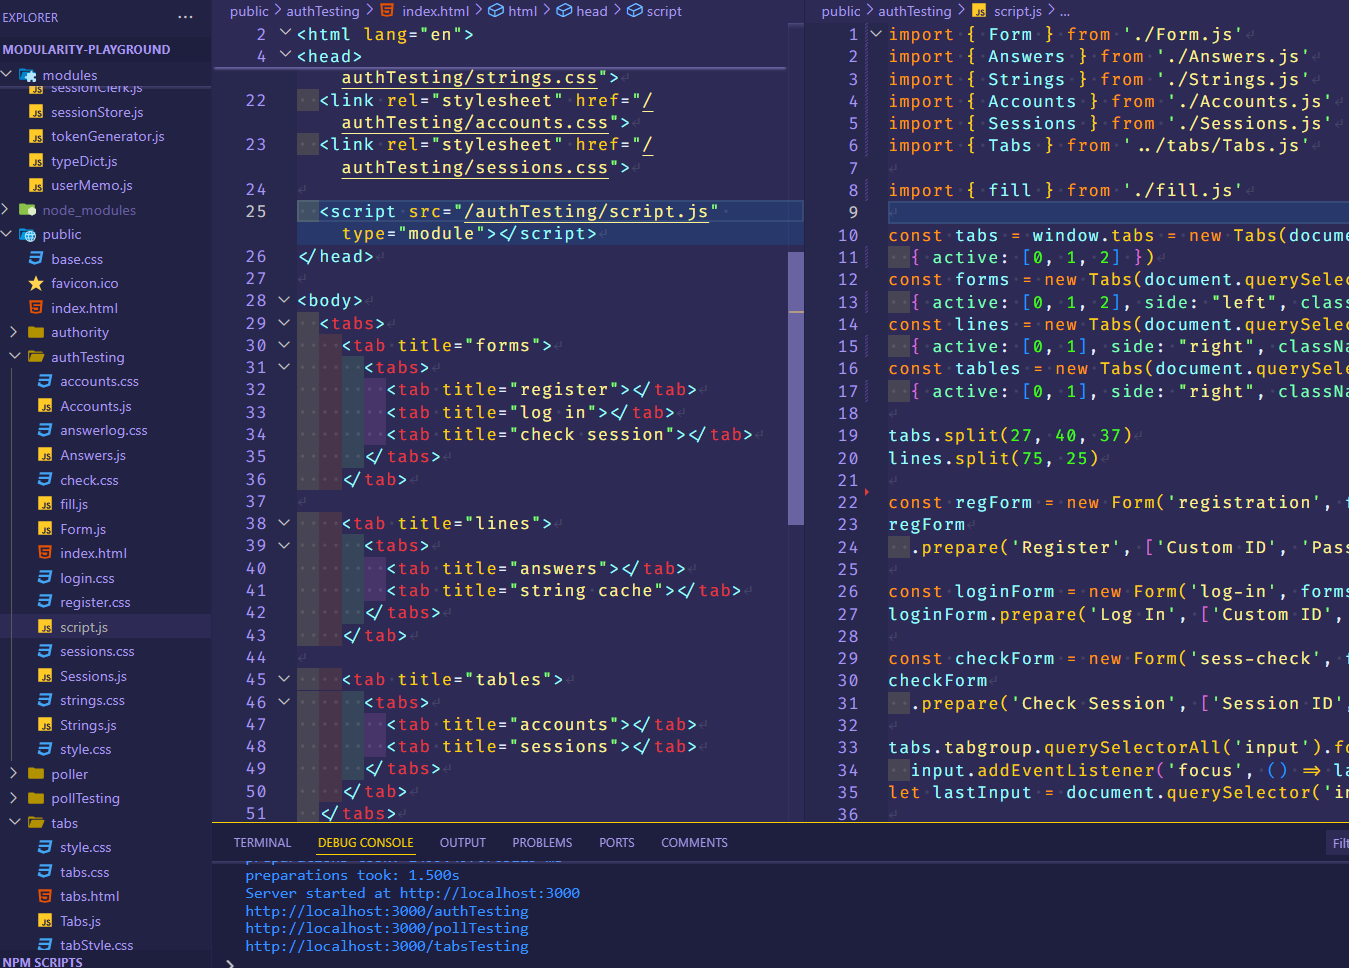Click the HTML icon of public index.html
The width and height of the screenshot is (1349, 968).
pos(36,308)
